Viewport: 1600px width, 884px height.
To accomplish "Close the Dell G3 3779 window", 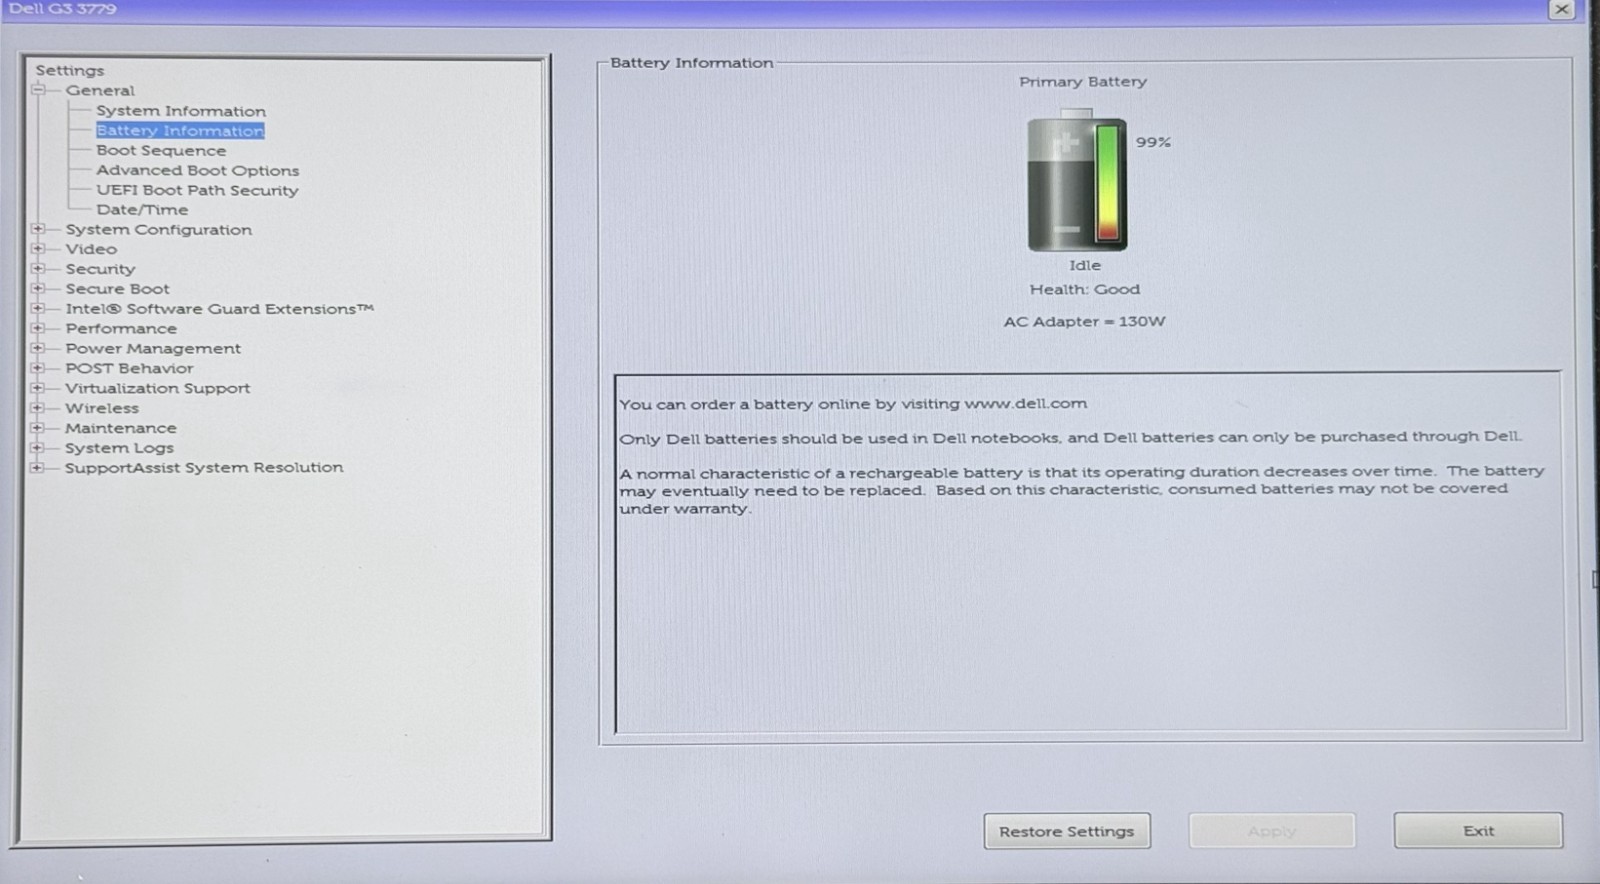I will pyautogui.click(x=1562, y=9).
